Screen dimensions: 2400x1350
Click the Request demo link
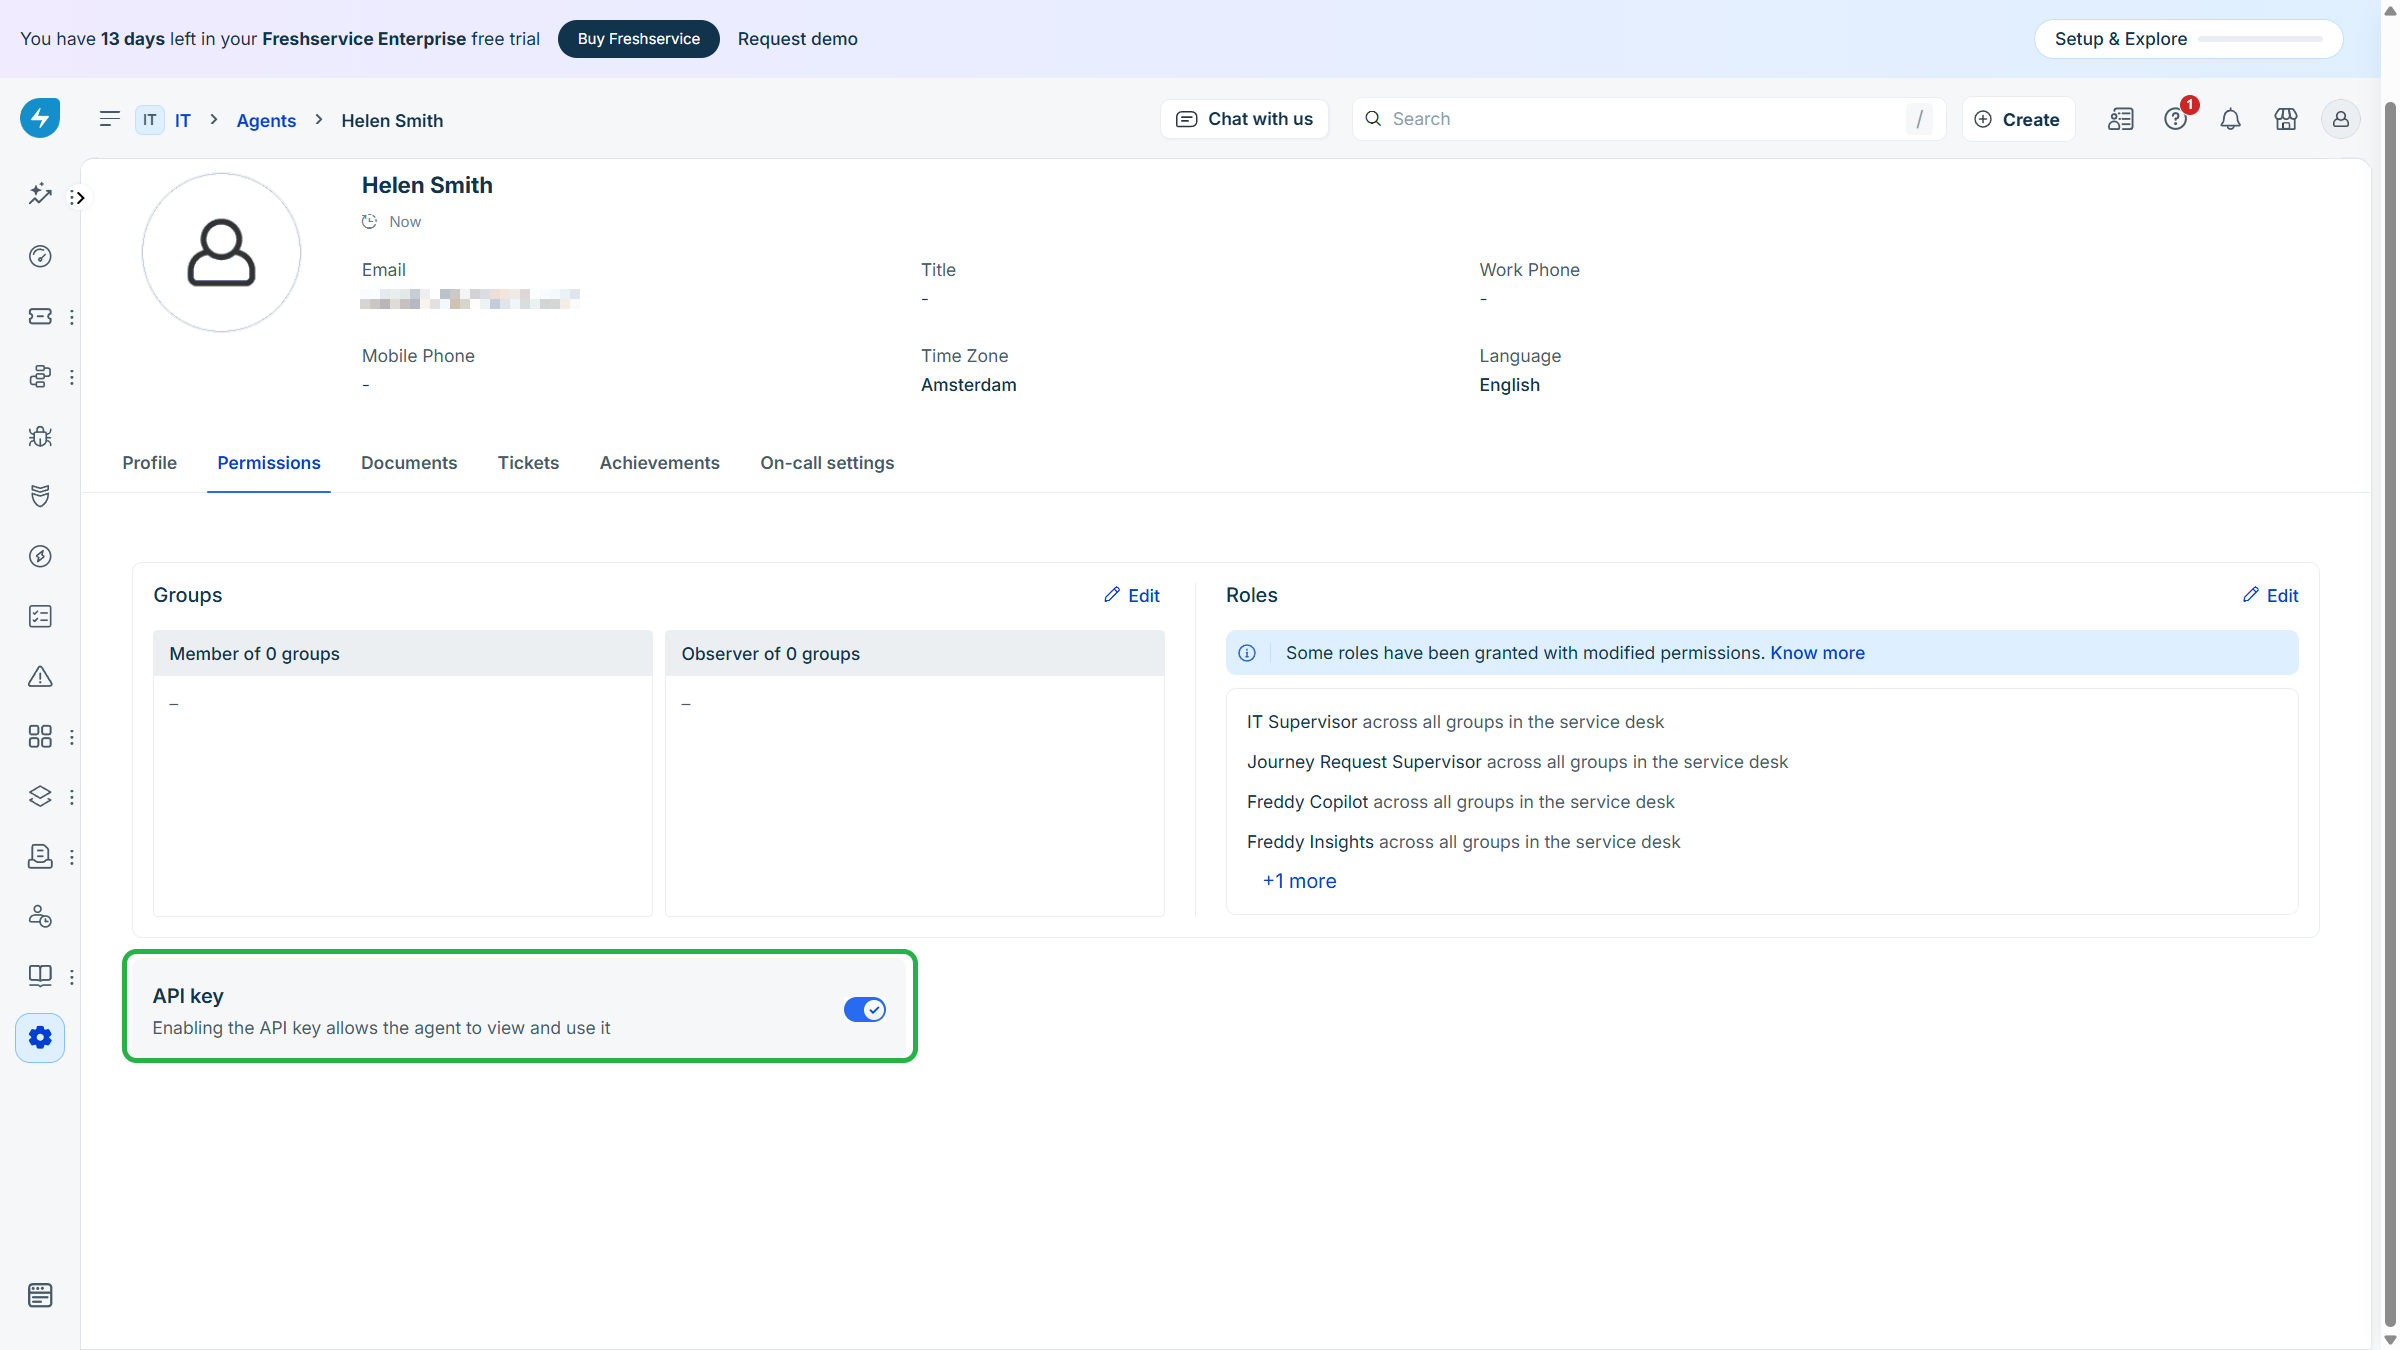[798, 39]
